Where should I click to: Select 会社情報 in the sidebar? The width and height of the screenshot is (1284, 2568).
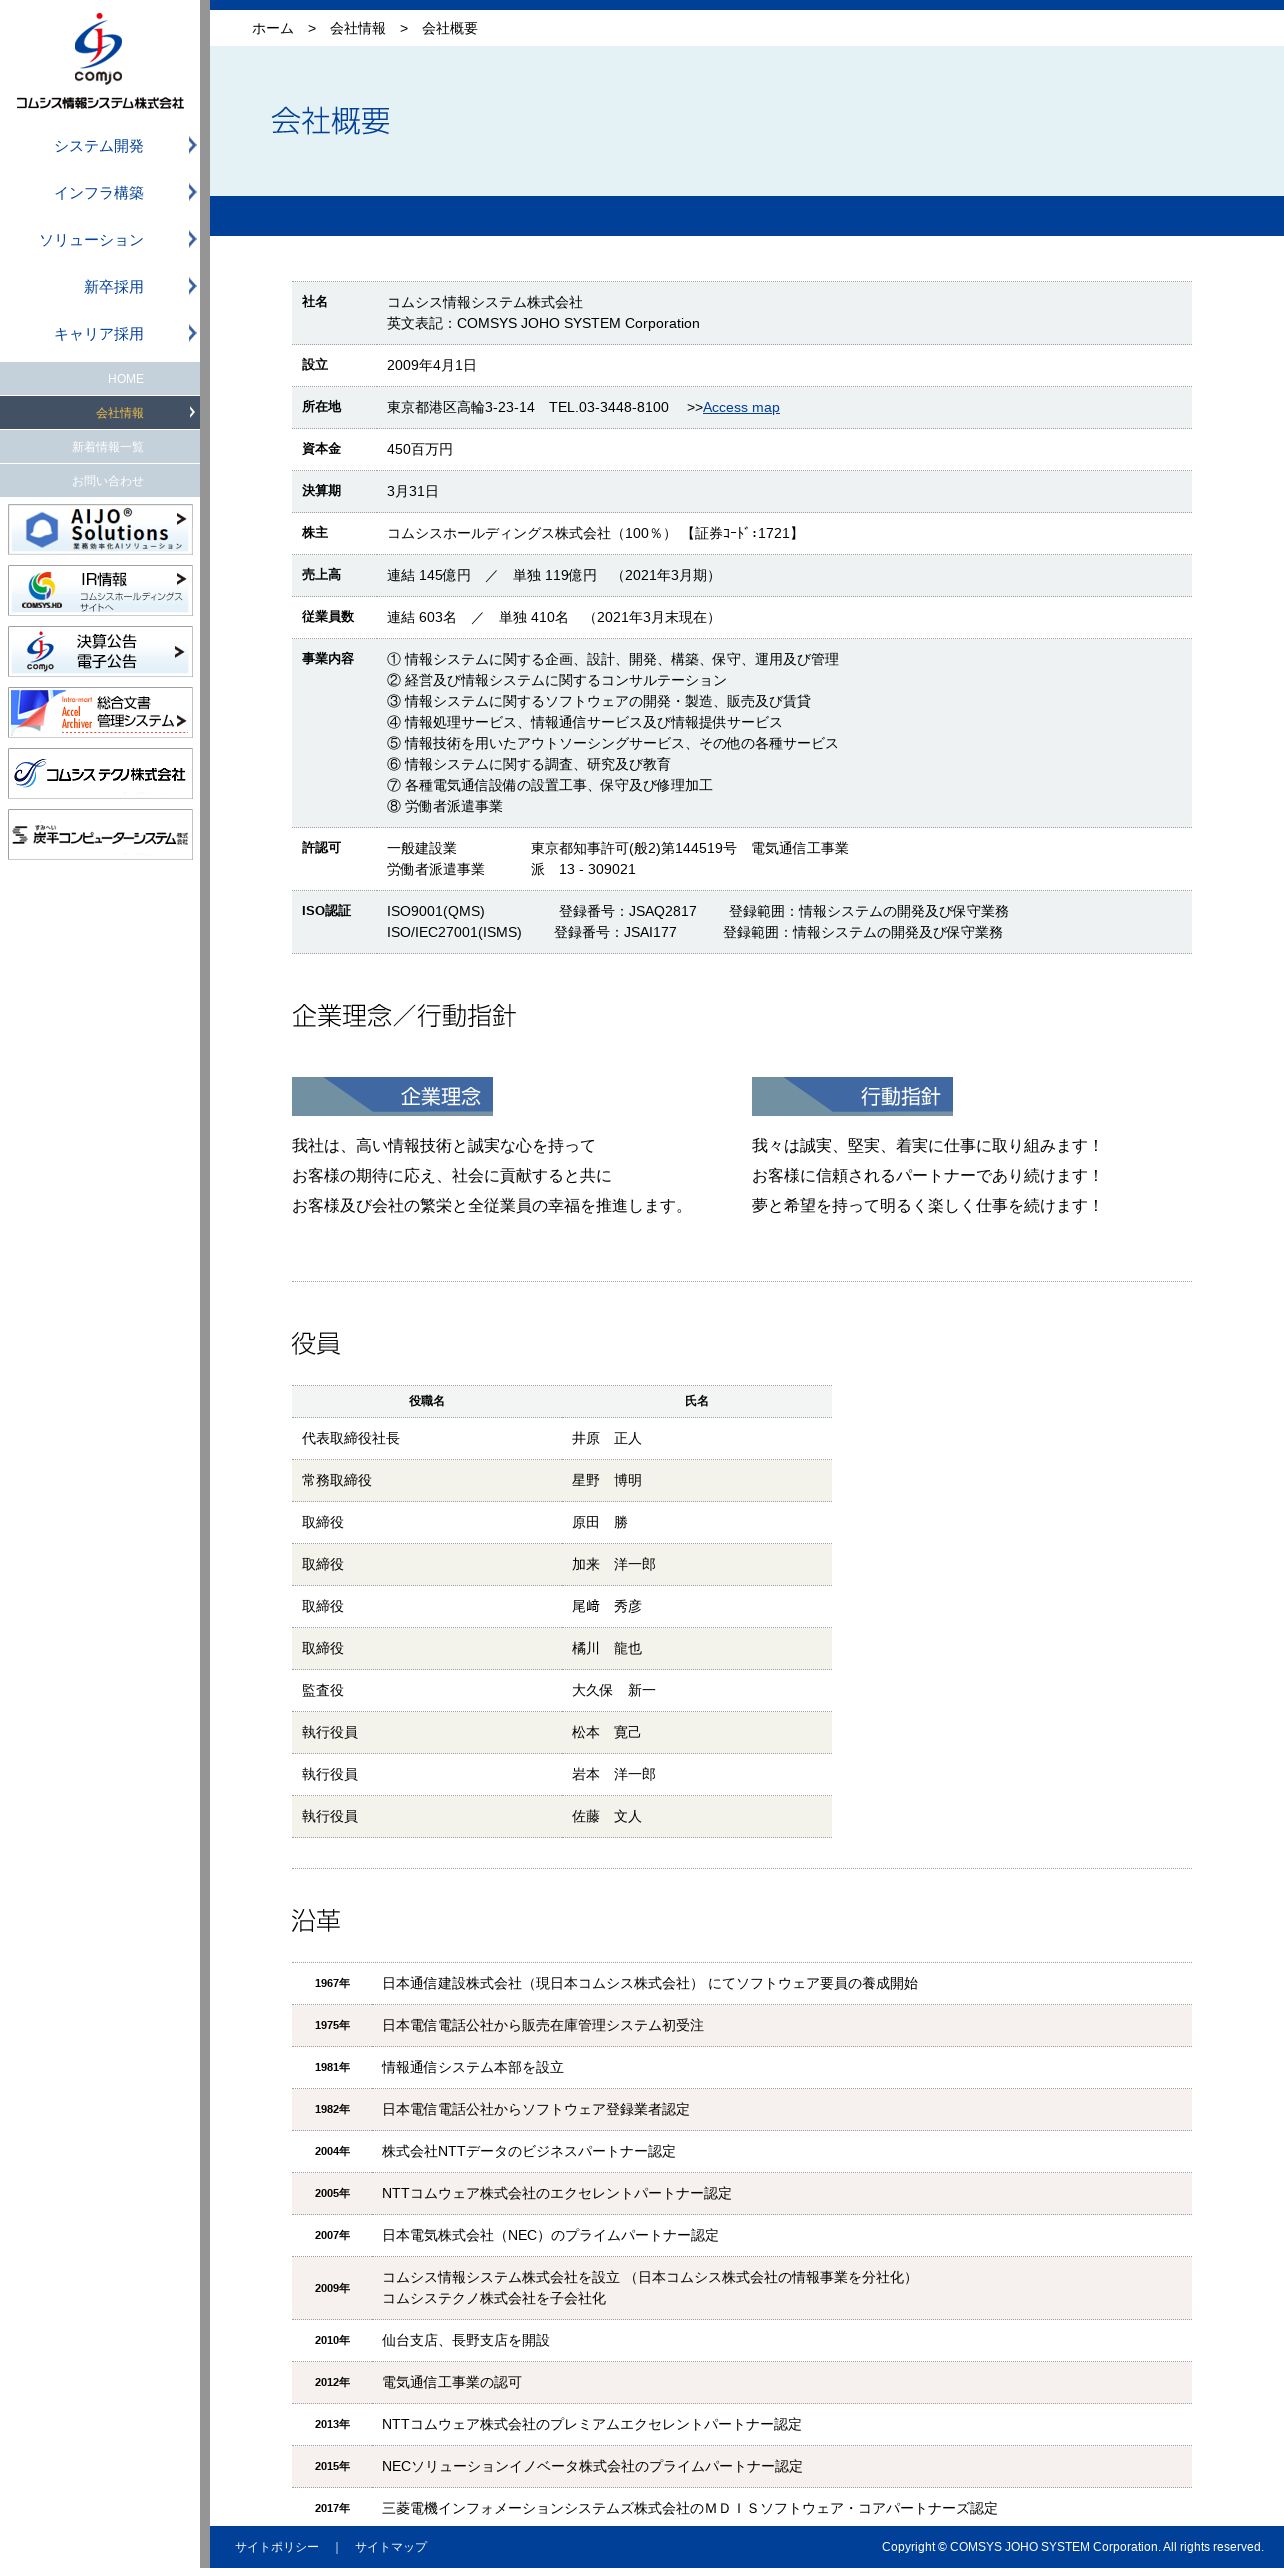point(100,412)
